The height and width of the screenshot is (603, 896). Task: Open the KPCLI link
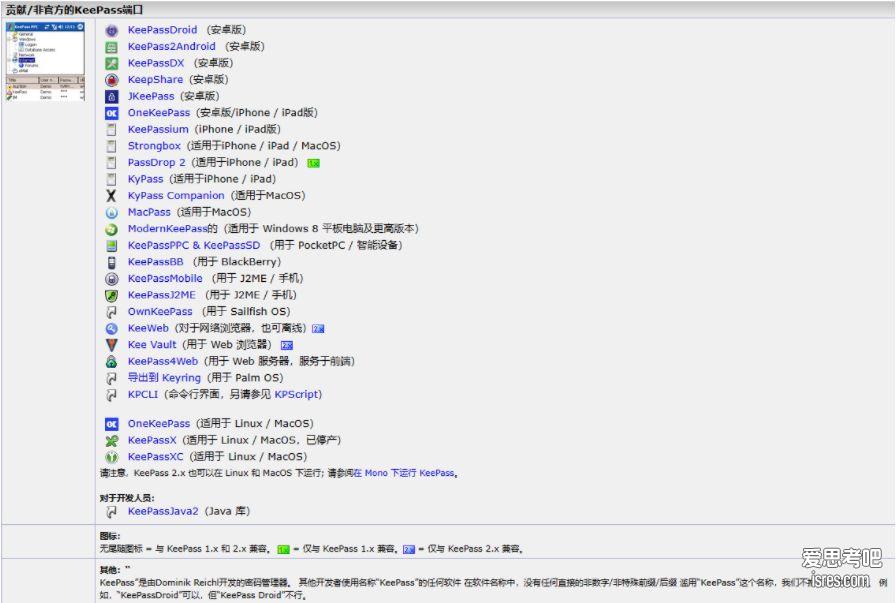point(143,394)
